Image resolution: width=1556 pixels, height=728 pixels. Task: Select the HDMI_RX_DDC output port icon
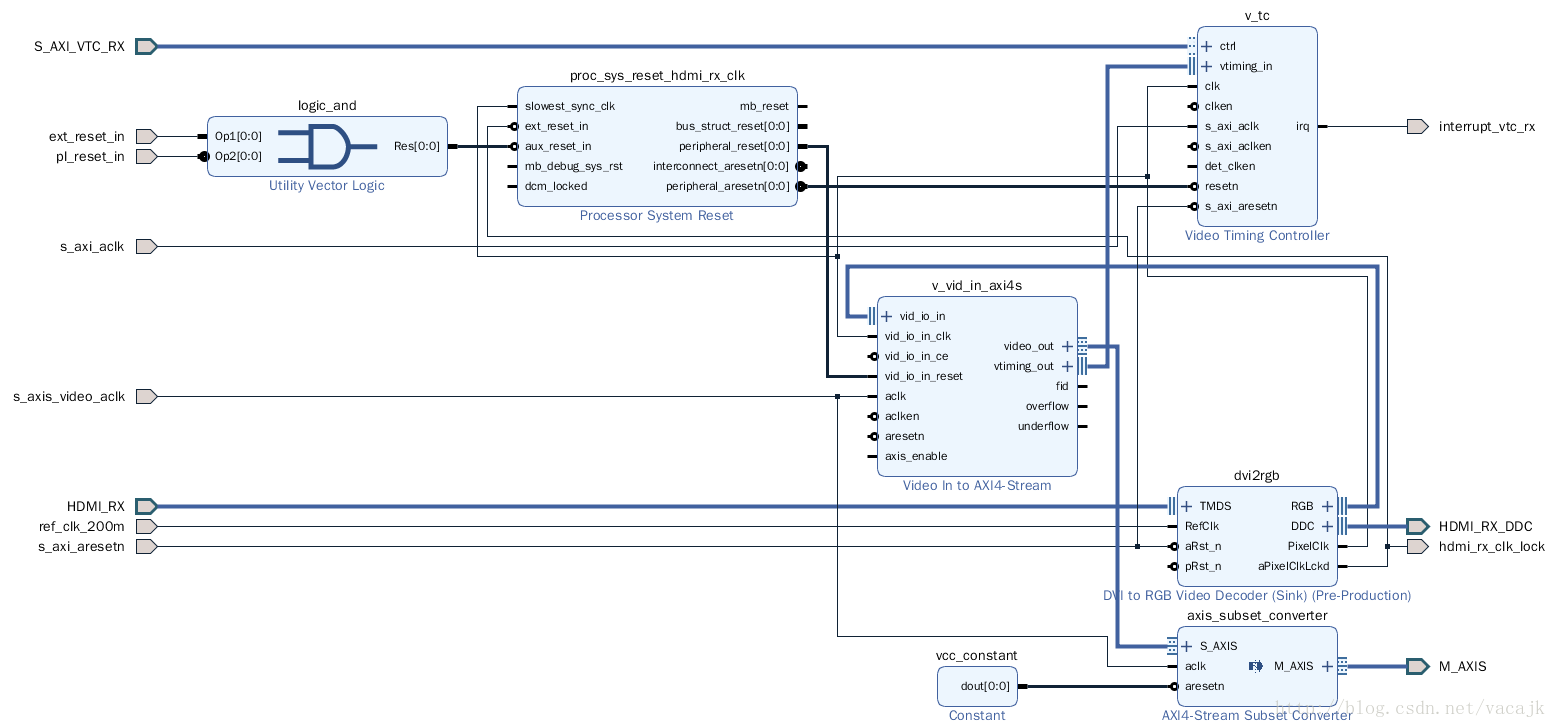coord(1417,526)
